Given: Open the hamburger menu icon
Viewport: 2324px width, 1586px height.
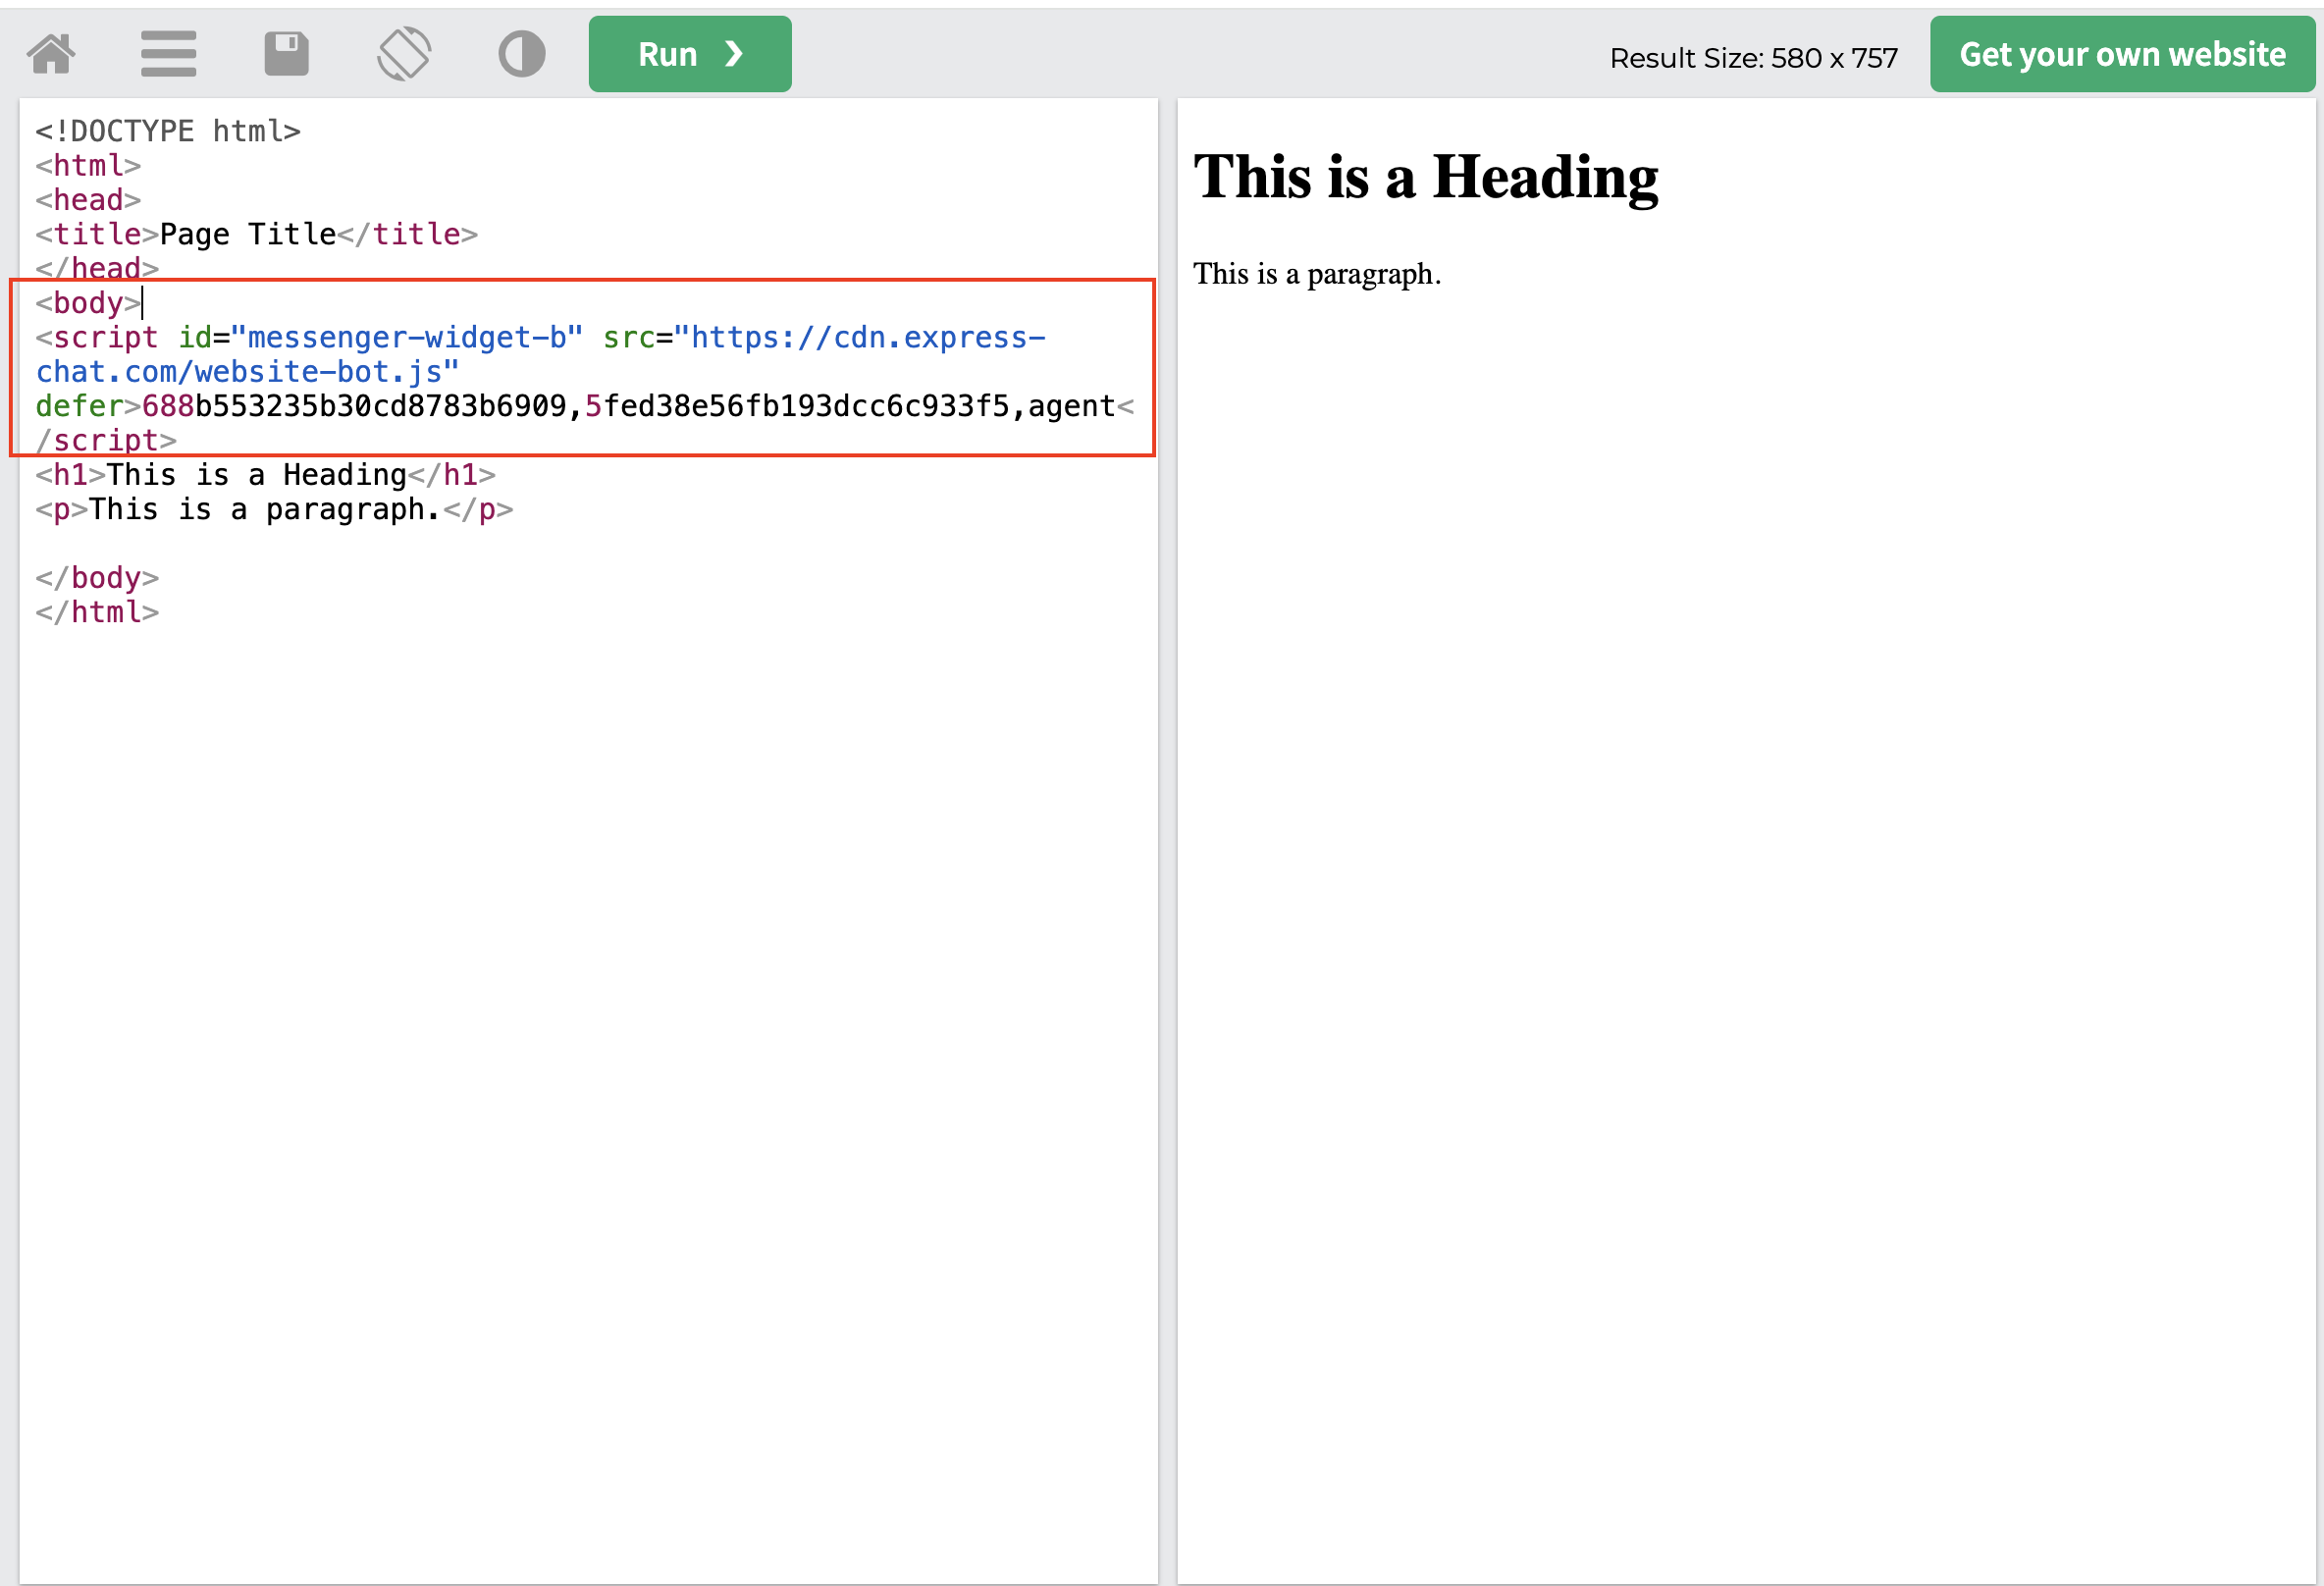Looking at the screenshot, I should [168, 54].
